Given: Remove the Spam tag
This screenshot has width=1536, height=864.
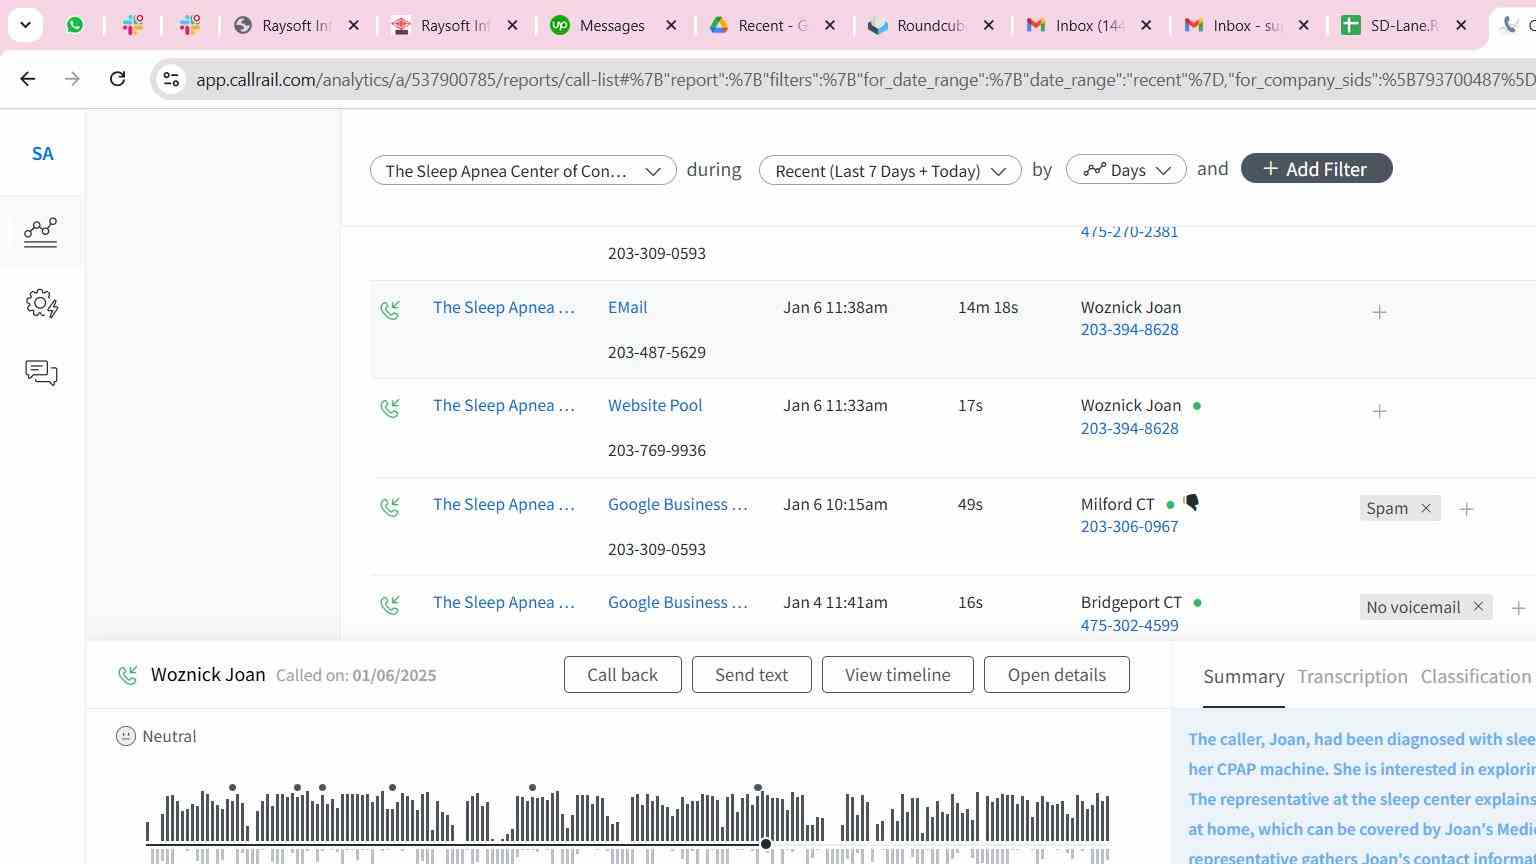Looking at the screenshot, I should [1426, 508].
